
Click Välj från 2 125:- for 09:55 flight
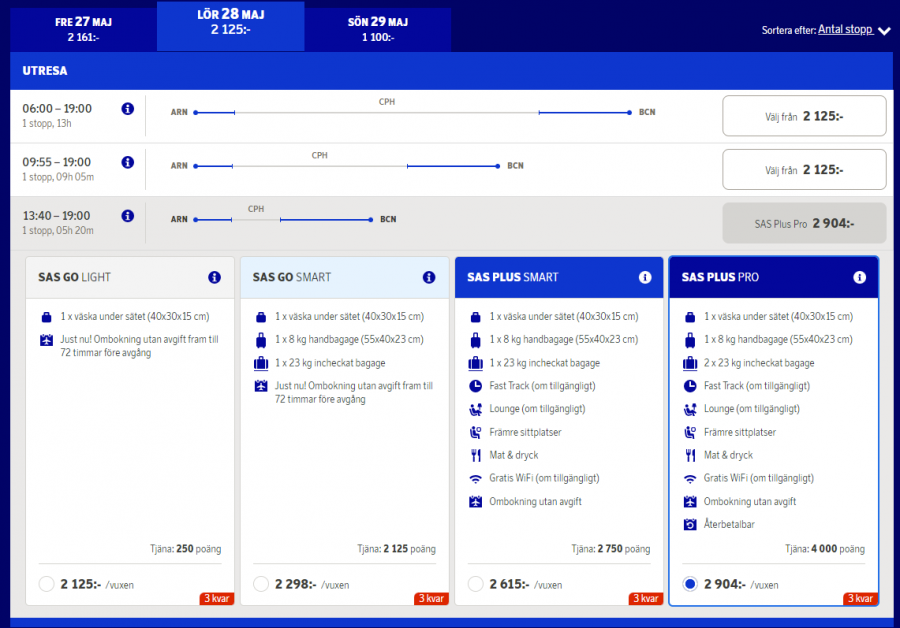804,170
